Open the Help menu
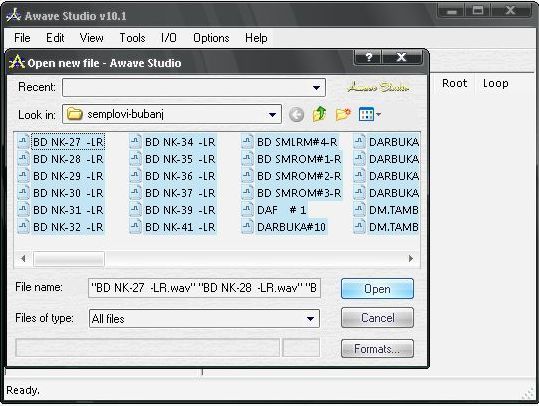Viewport: 539px width, 406px height. pyautogui.click(x=256, y=38)
